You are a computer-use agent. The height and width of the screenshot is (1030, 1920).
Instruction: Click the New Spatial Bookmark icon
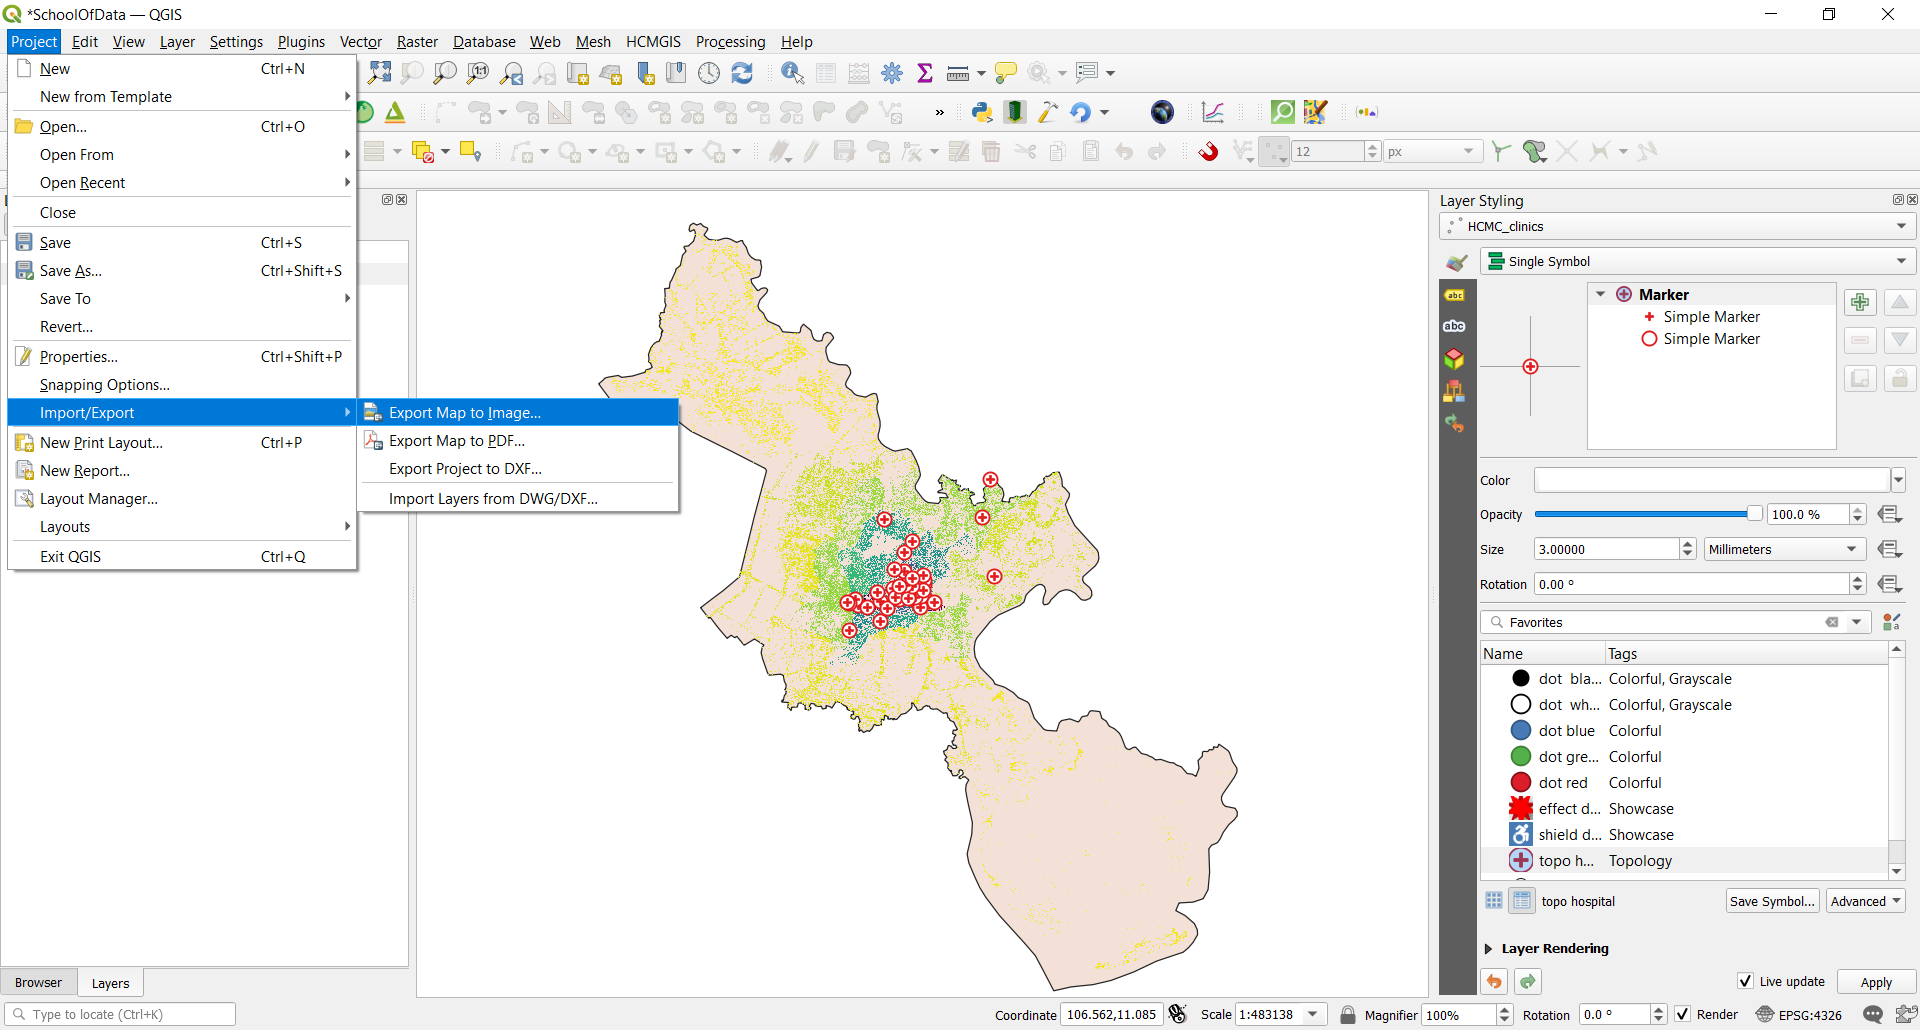click(646, 73)
